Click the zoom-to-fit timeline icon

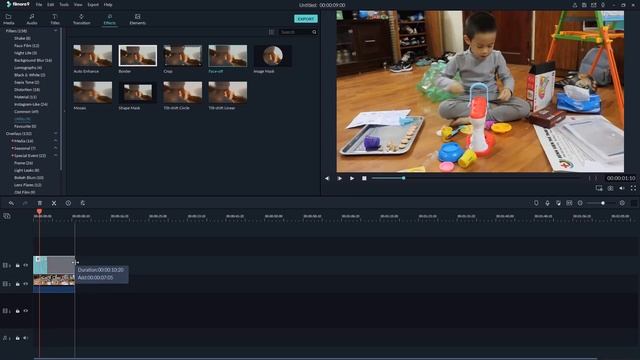(569, 203)
